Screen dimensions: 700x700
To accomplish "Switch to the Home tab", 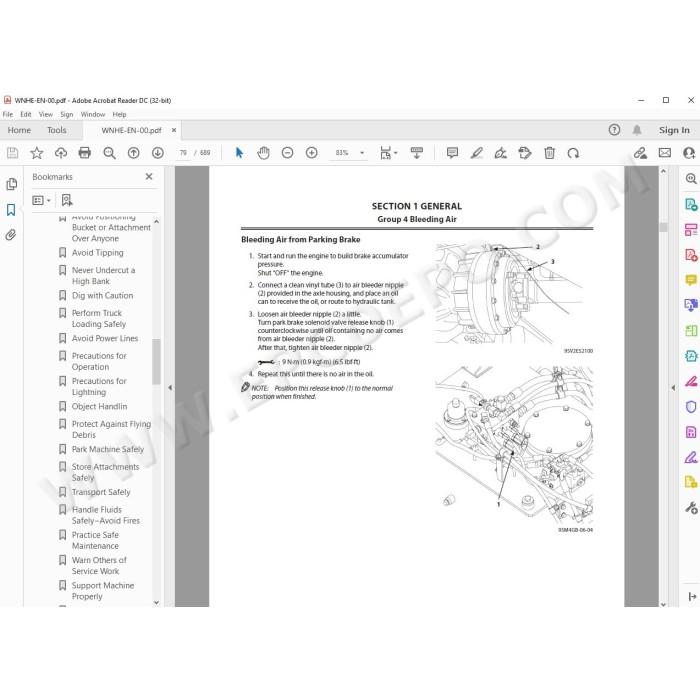I will tap(19, 130).
